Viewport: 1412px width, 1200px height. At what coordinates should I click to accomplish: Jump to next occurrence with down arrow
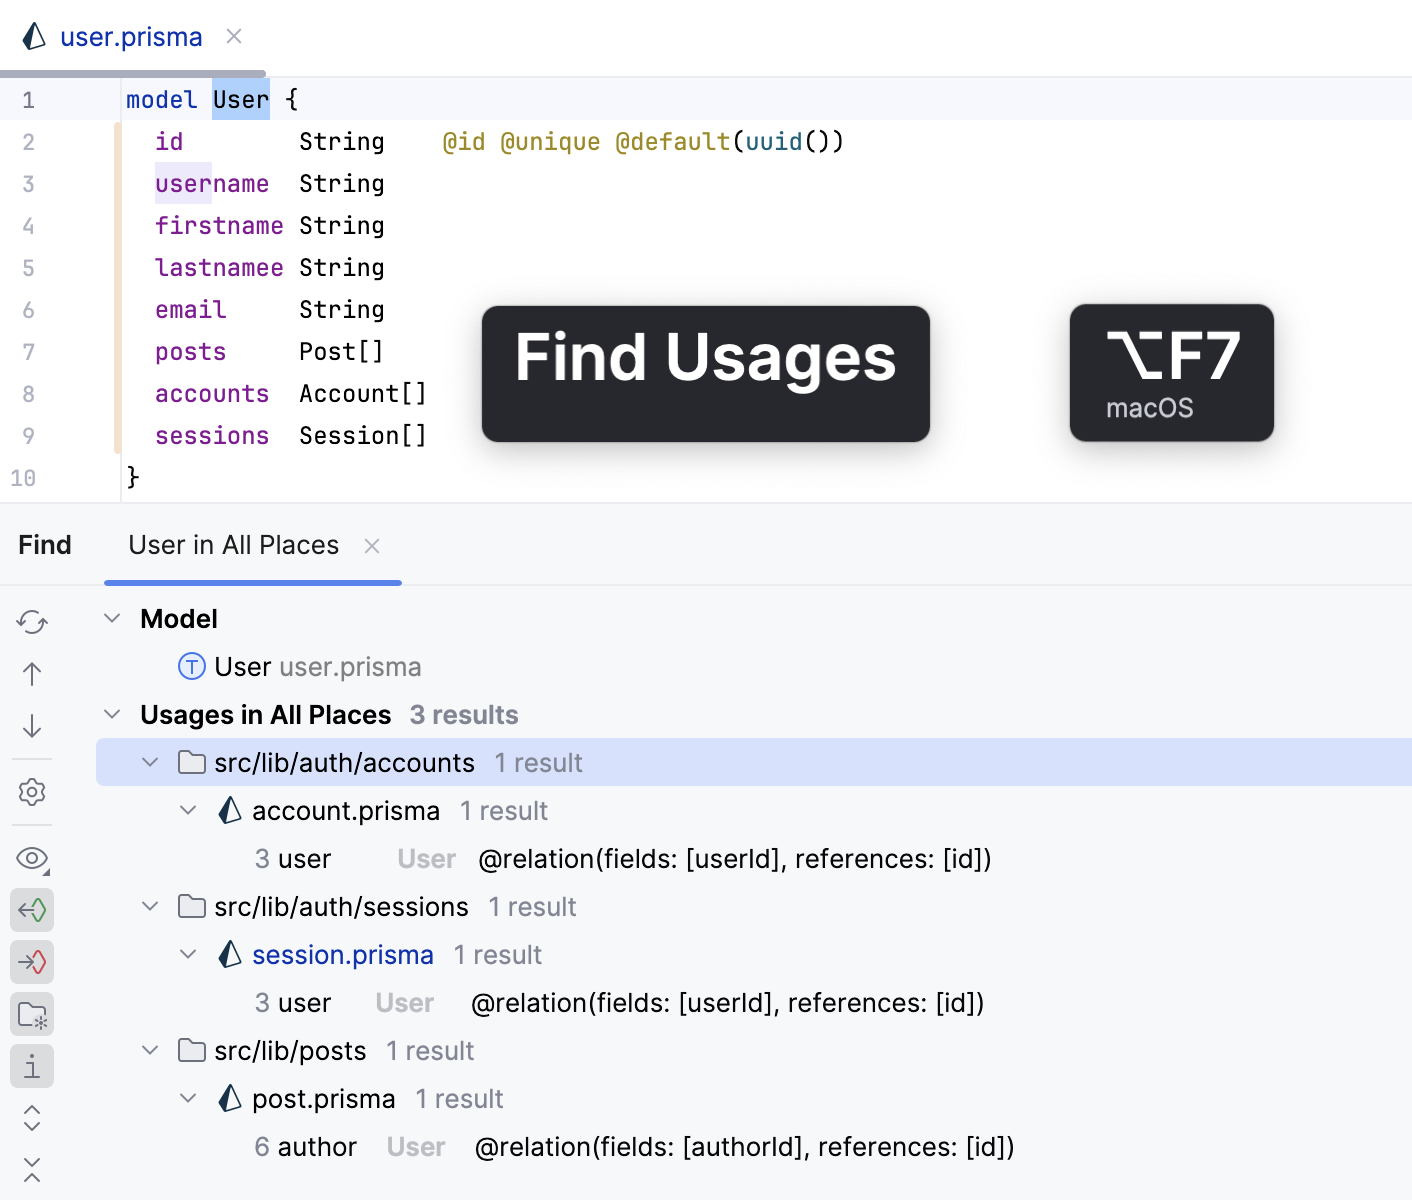(x=31, y=725)
